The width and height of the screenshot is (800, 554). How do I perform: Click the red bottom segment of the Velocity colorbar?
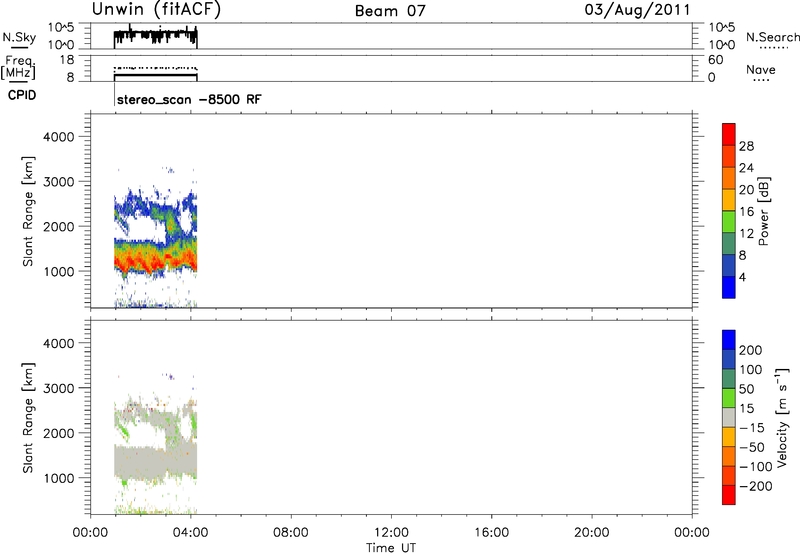click(729, 495)
